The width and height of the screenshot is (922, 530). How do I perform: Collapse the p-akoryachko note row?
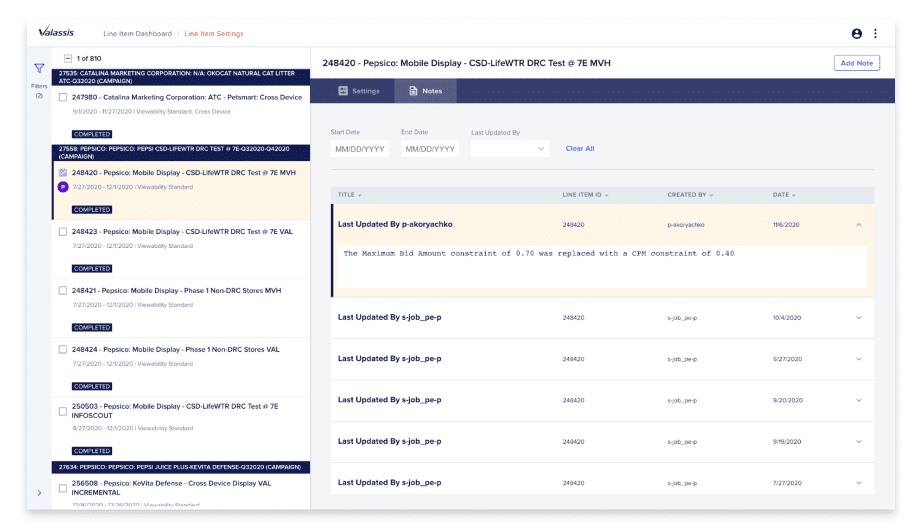click(858, 225)
